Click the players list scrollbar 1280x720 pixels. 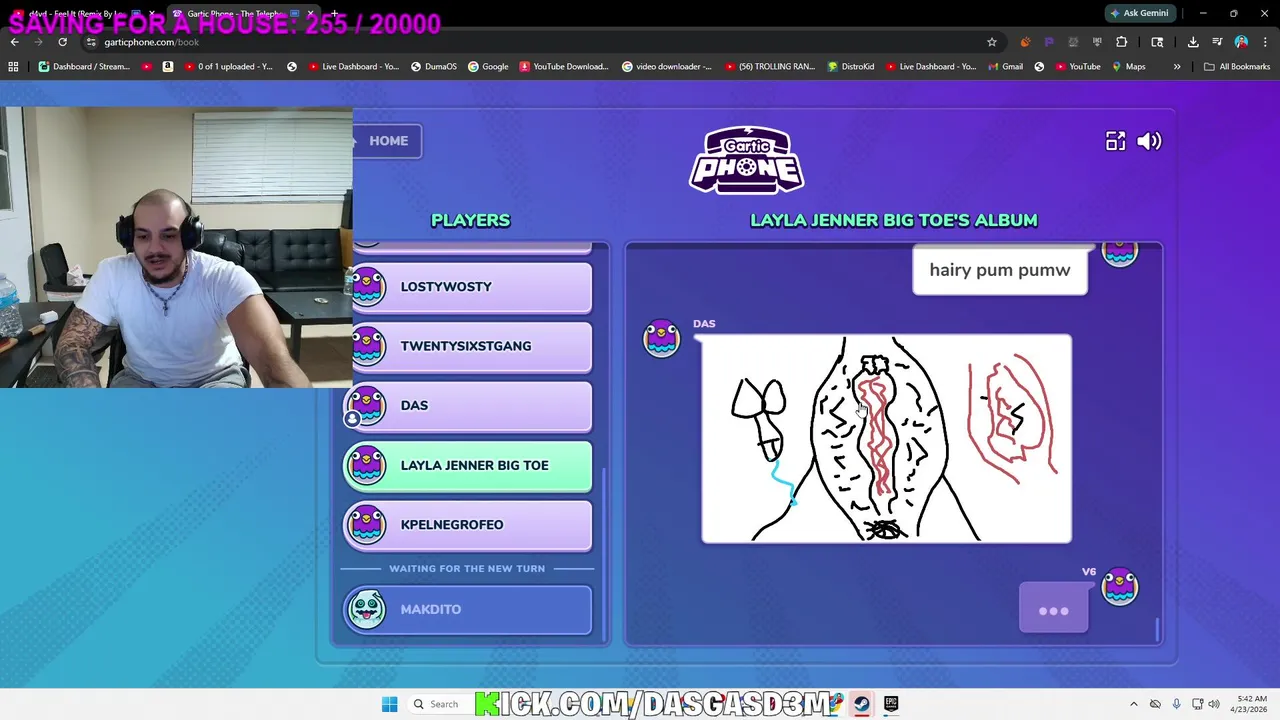pos(603,556)
